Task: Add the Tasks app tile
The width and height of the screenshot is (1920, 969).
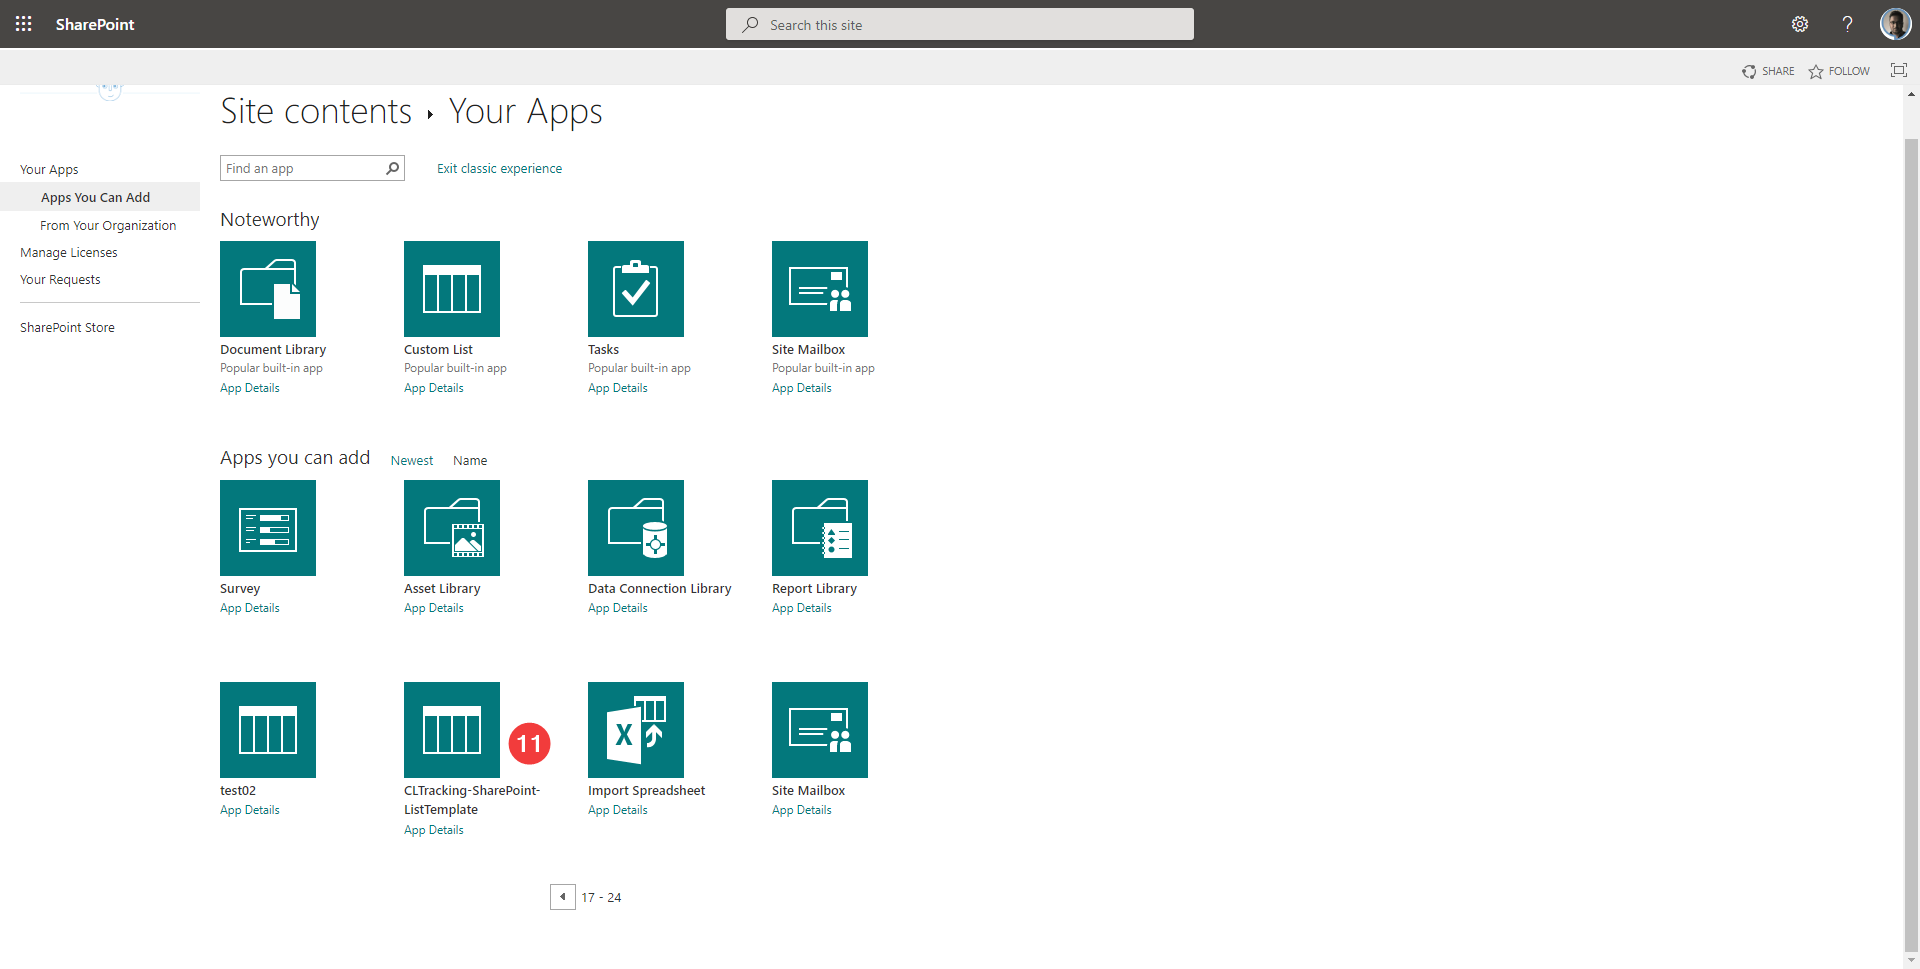Action: pos(636,289)
